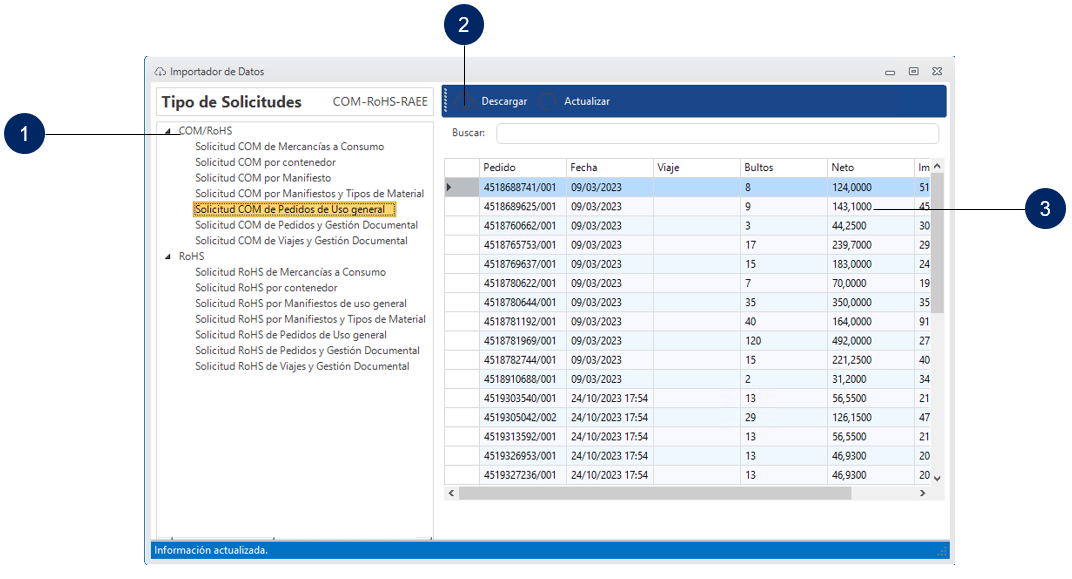Sort by the Pedido column header
Viewport: 1072px width, 579px height.
click(521, 167)
